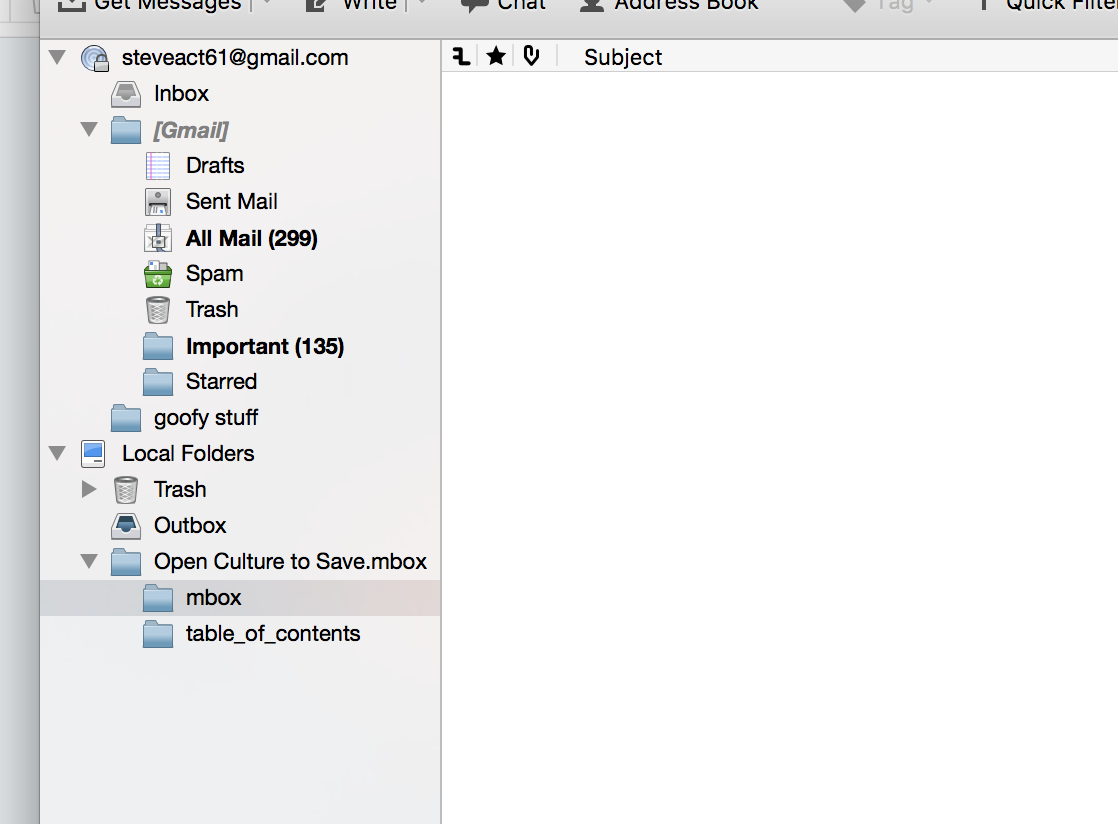Collapse the [Gmail] folder tree

click(x=89, y=130)
